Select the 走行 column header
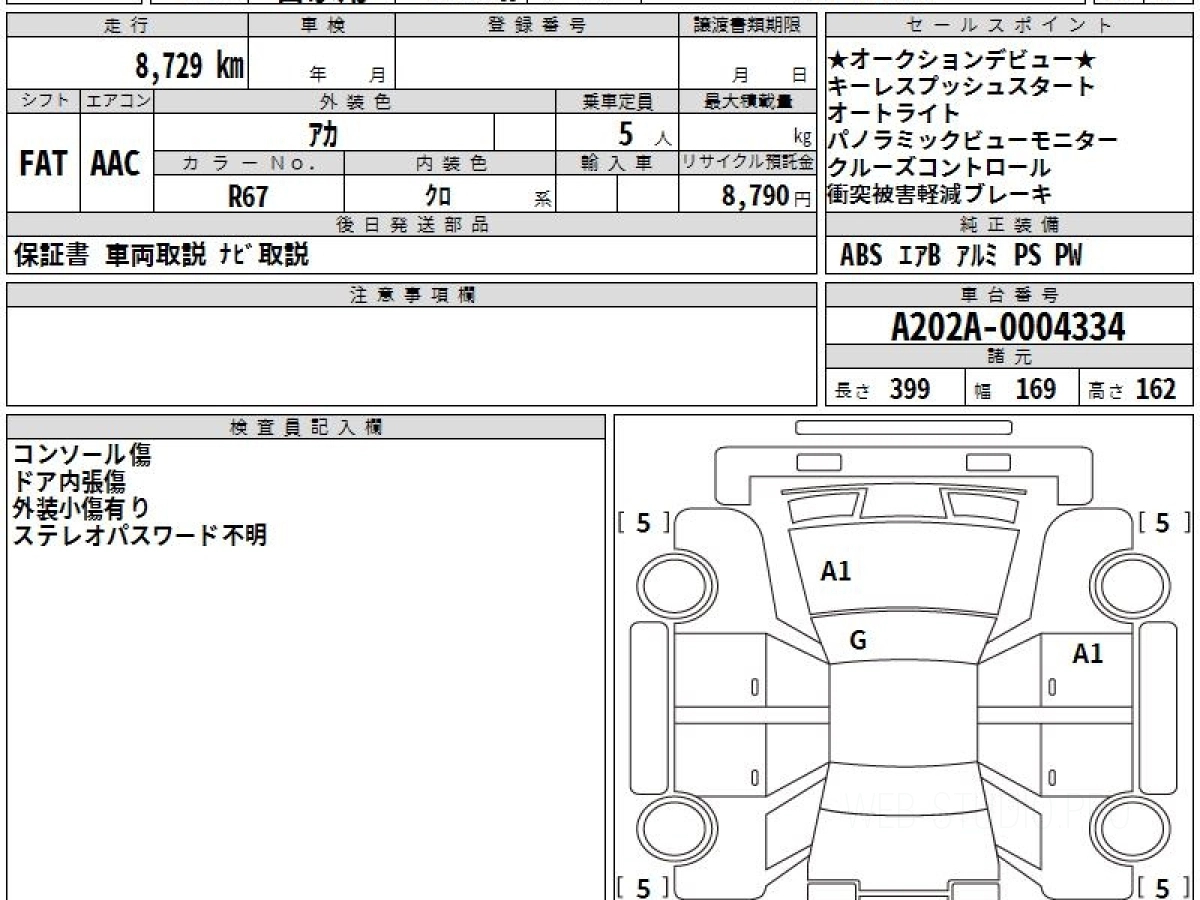 (x=127, y=26)
